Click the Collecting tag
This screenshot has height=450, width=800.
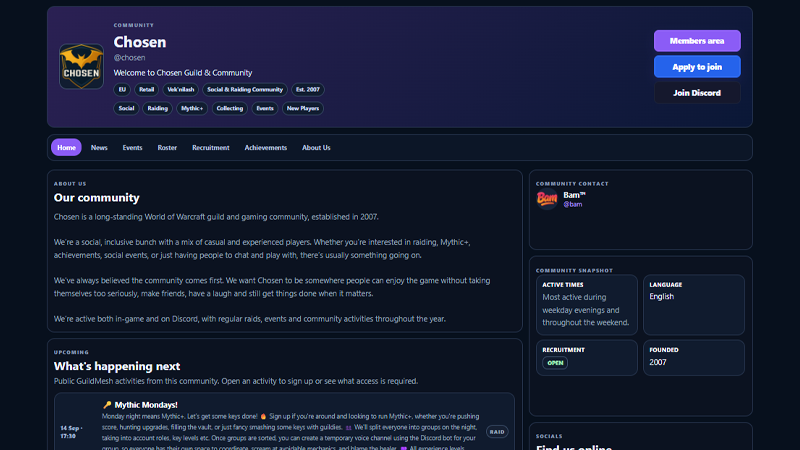point(230,108)
